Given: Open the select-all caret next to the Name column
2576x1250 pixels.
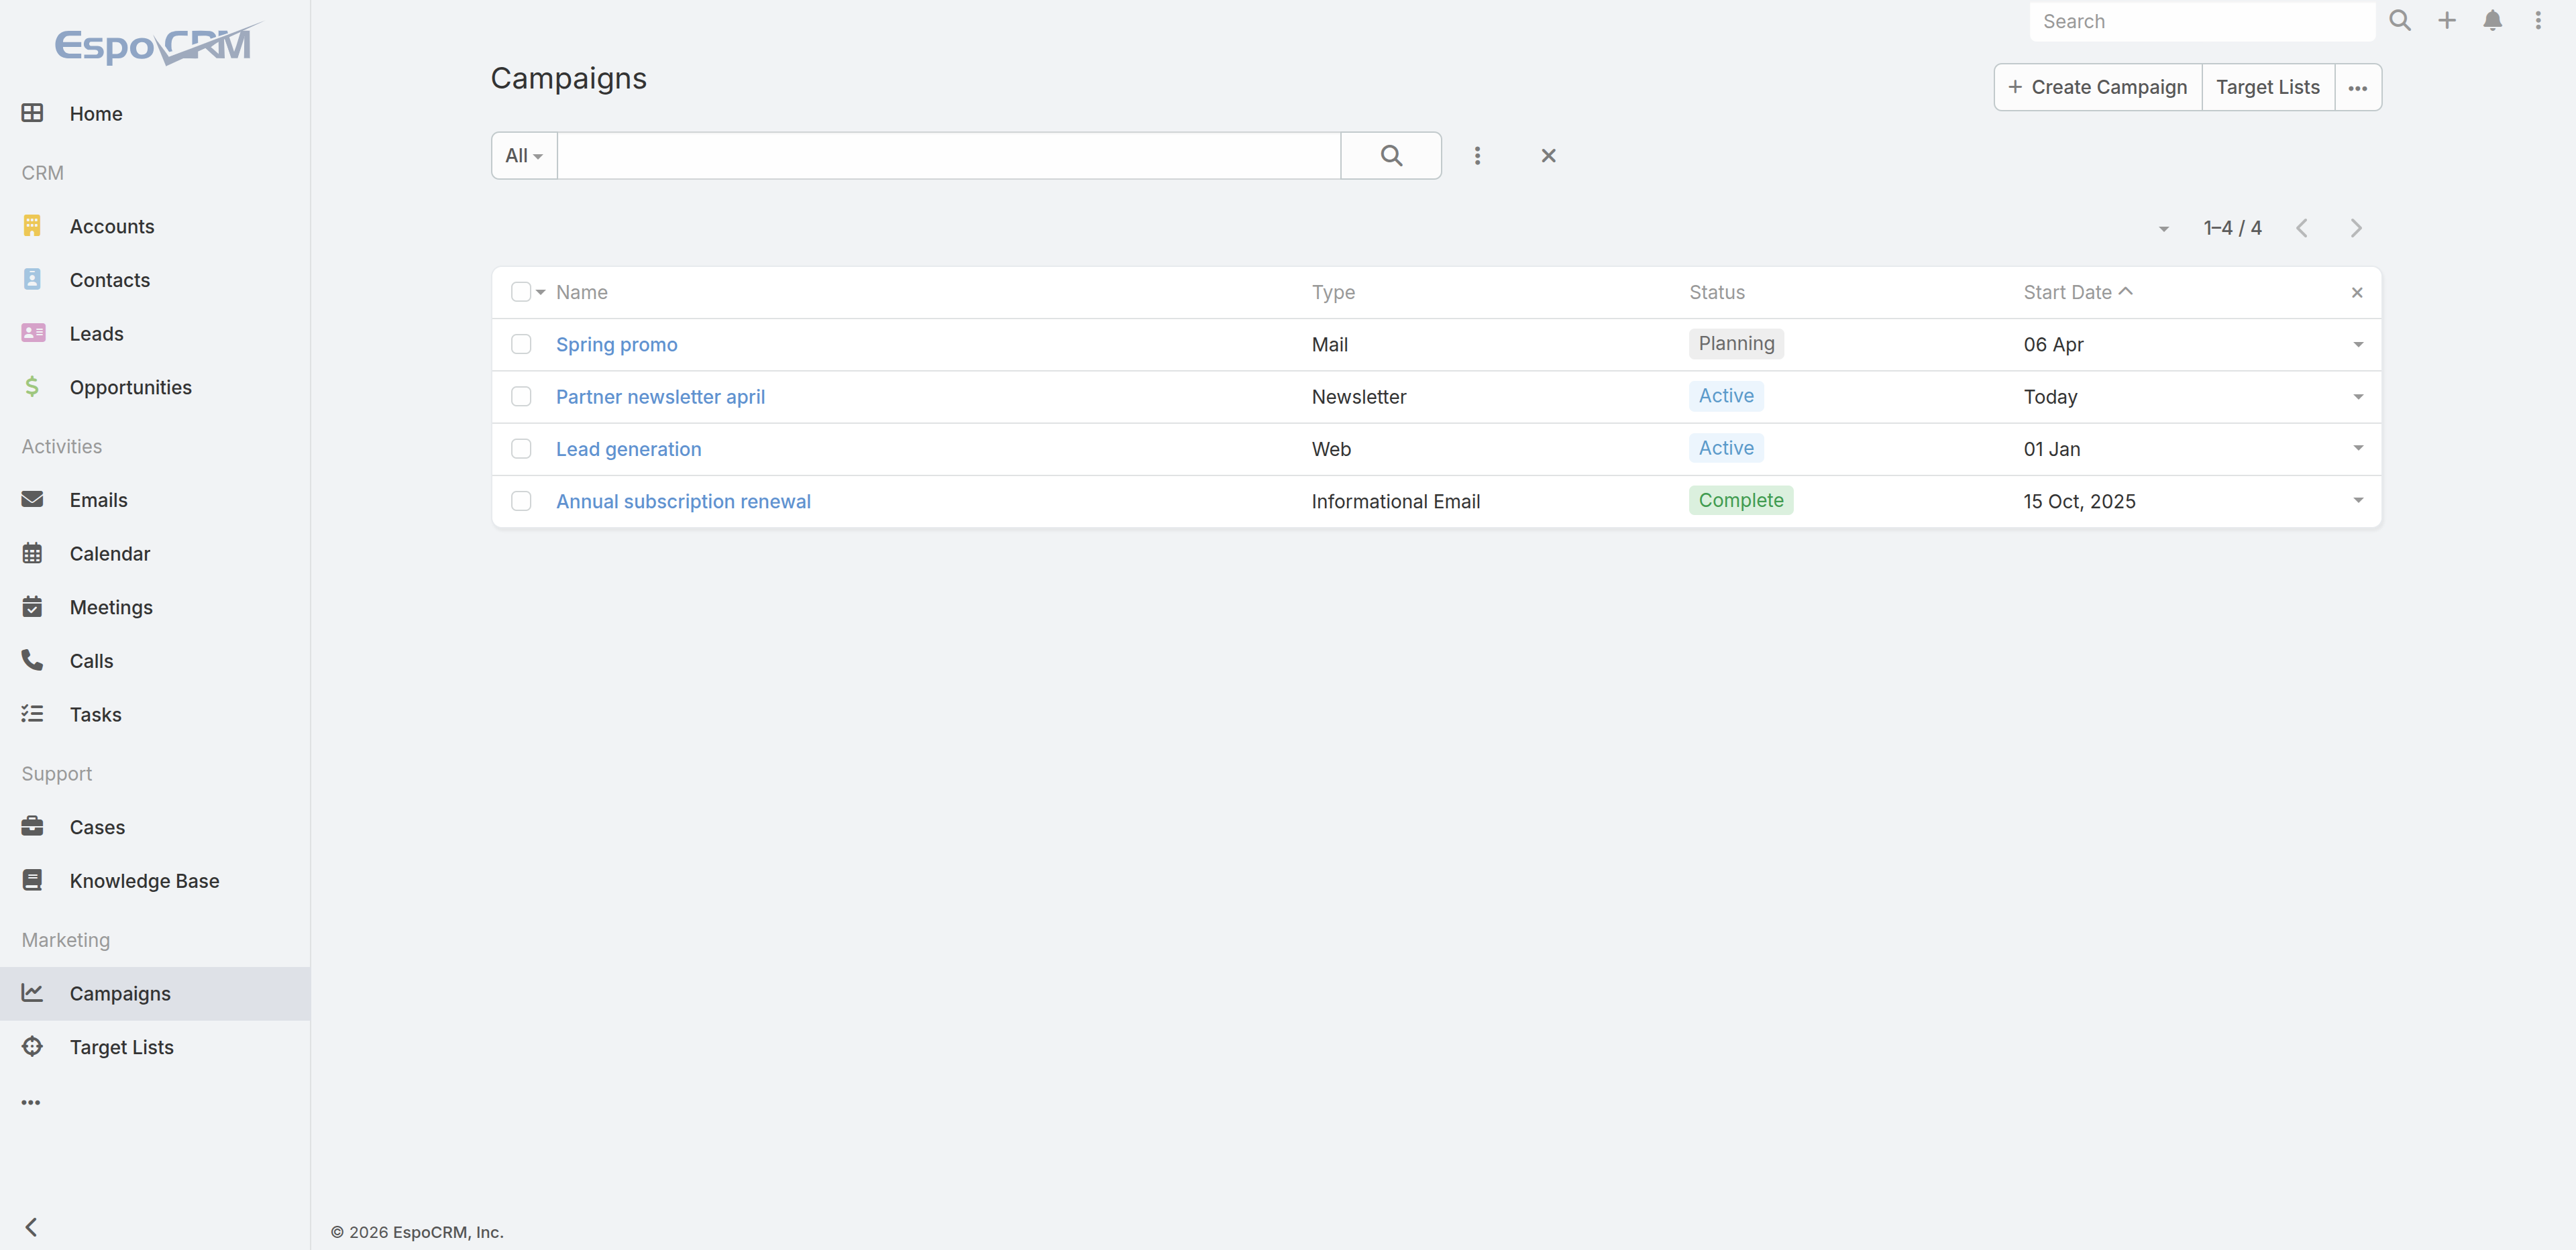Looking at the screenshot, I should click(540, 292).
